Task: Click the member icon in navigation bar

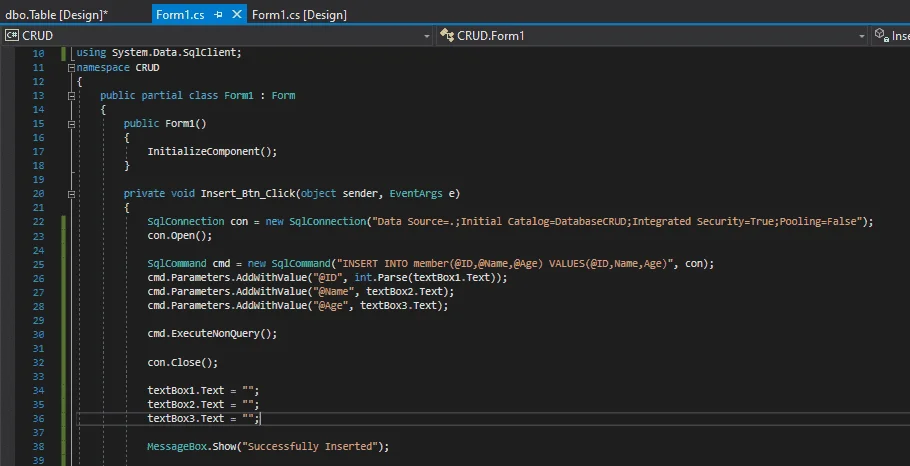Action: pyautogui.click(x=882, y=35)
